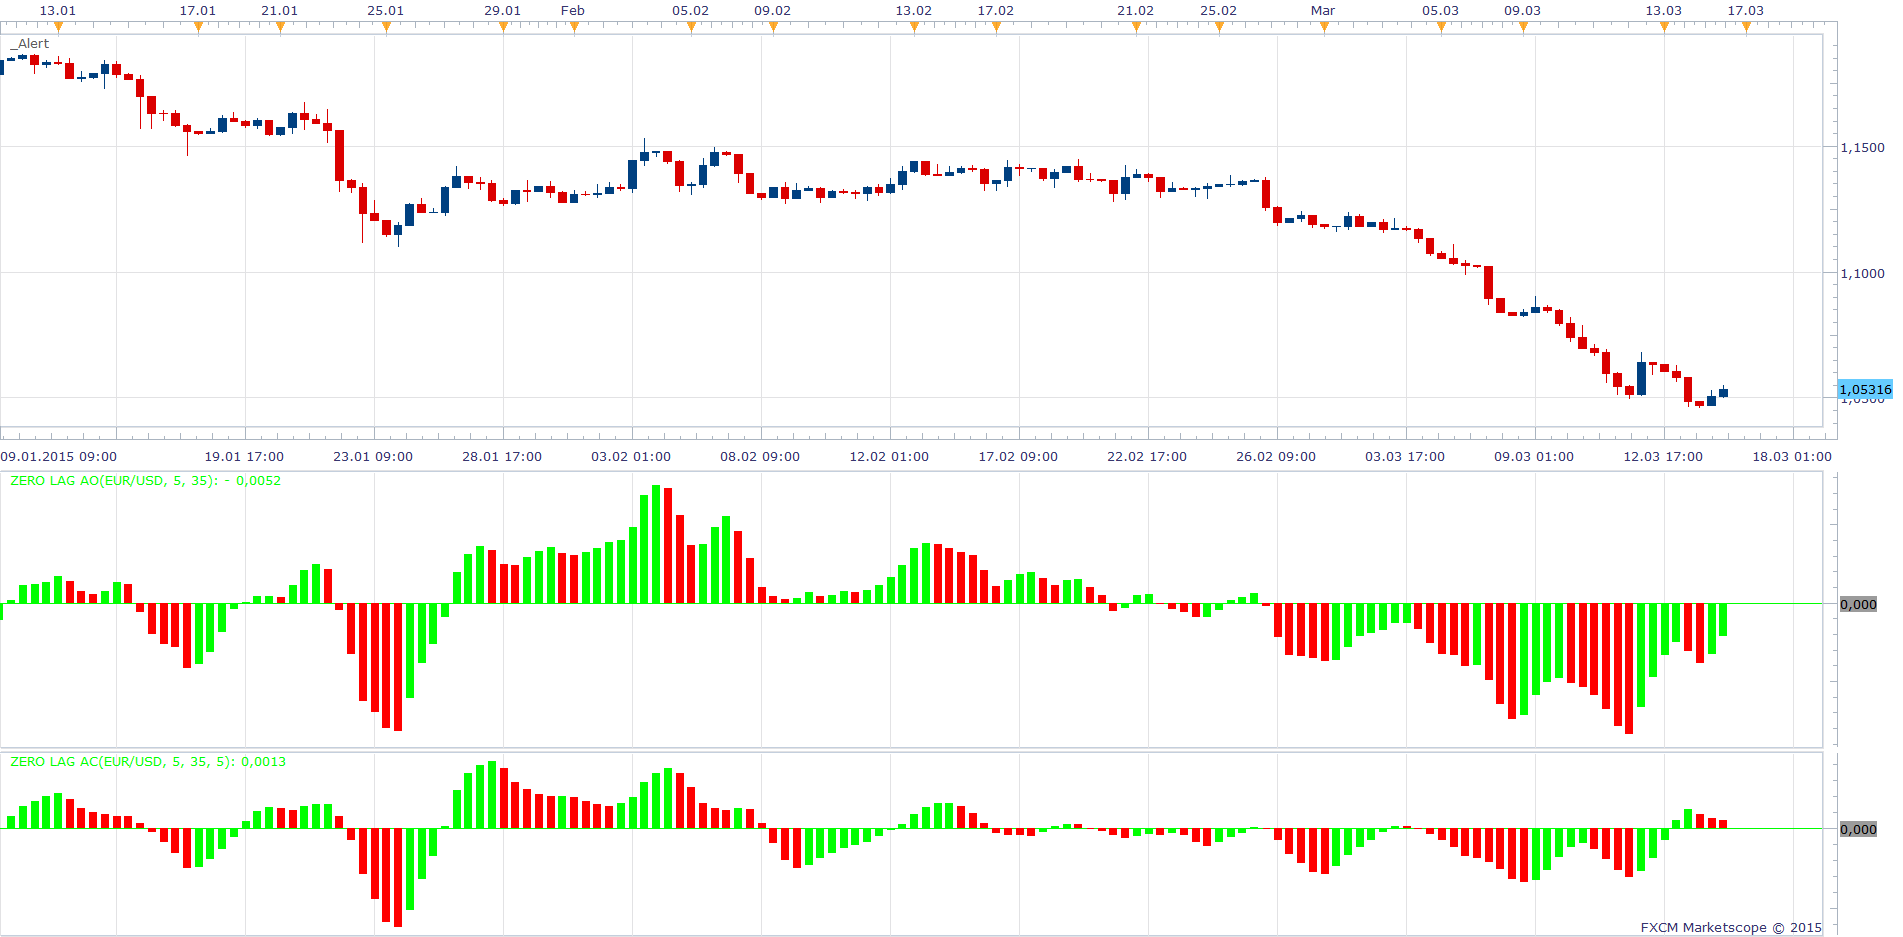
Task: Select the orange marker under 21.02
Action: (x=1136, y=27)
